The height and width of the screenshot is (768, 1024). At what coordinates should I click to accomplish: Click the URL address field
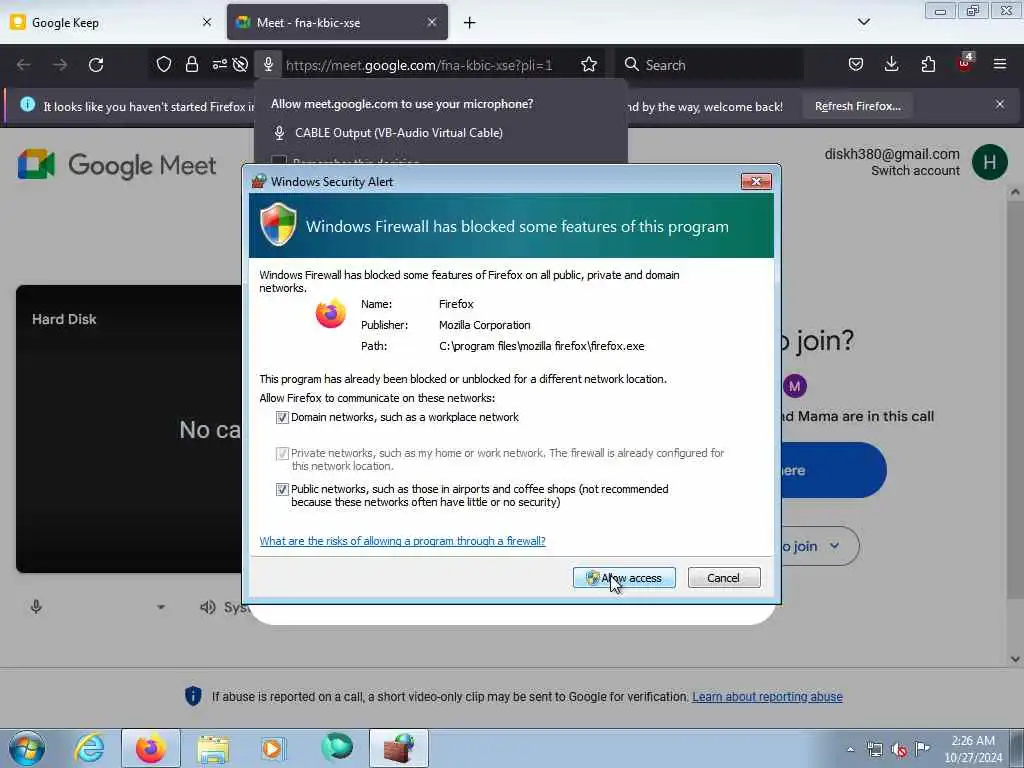point(418,65)
